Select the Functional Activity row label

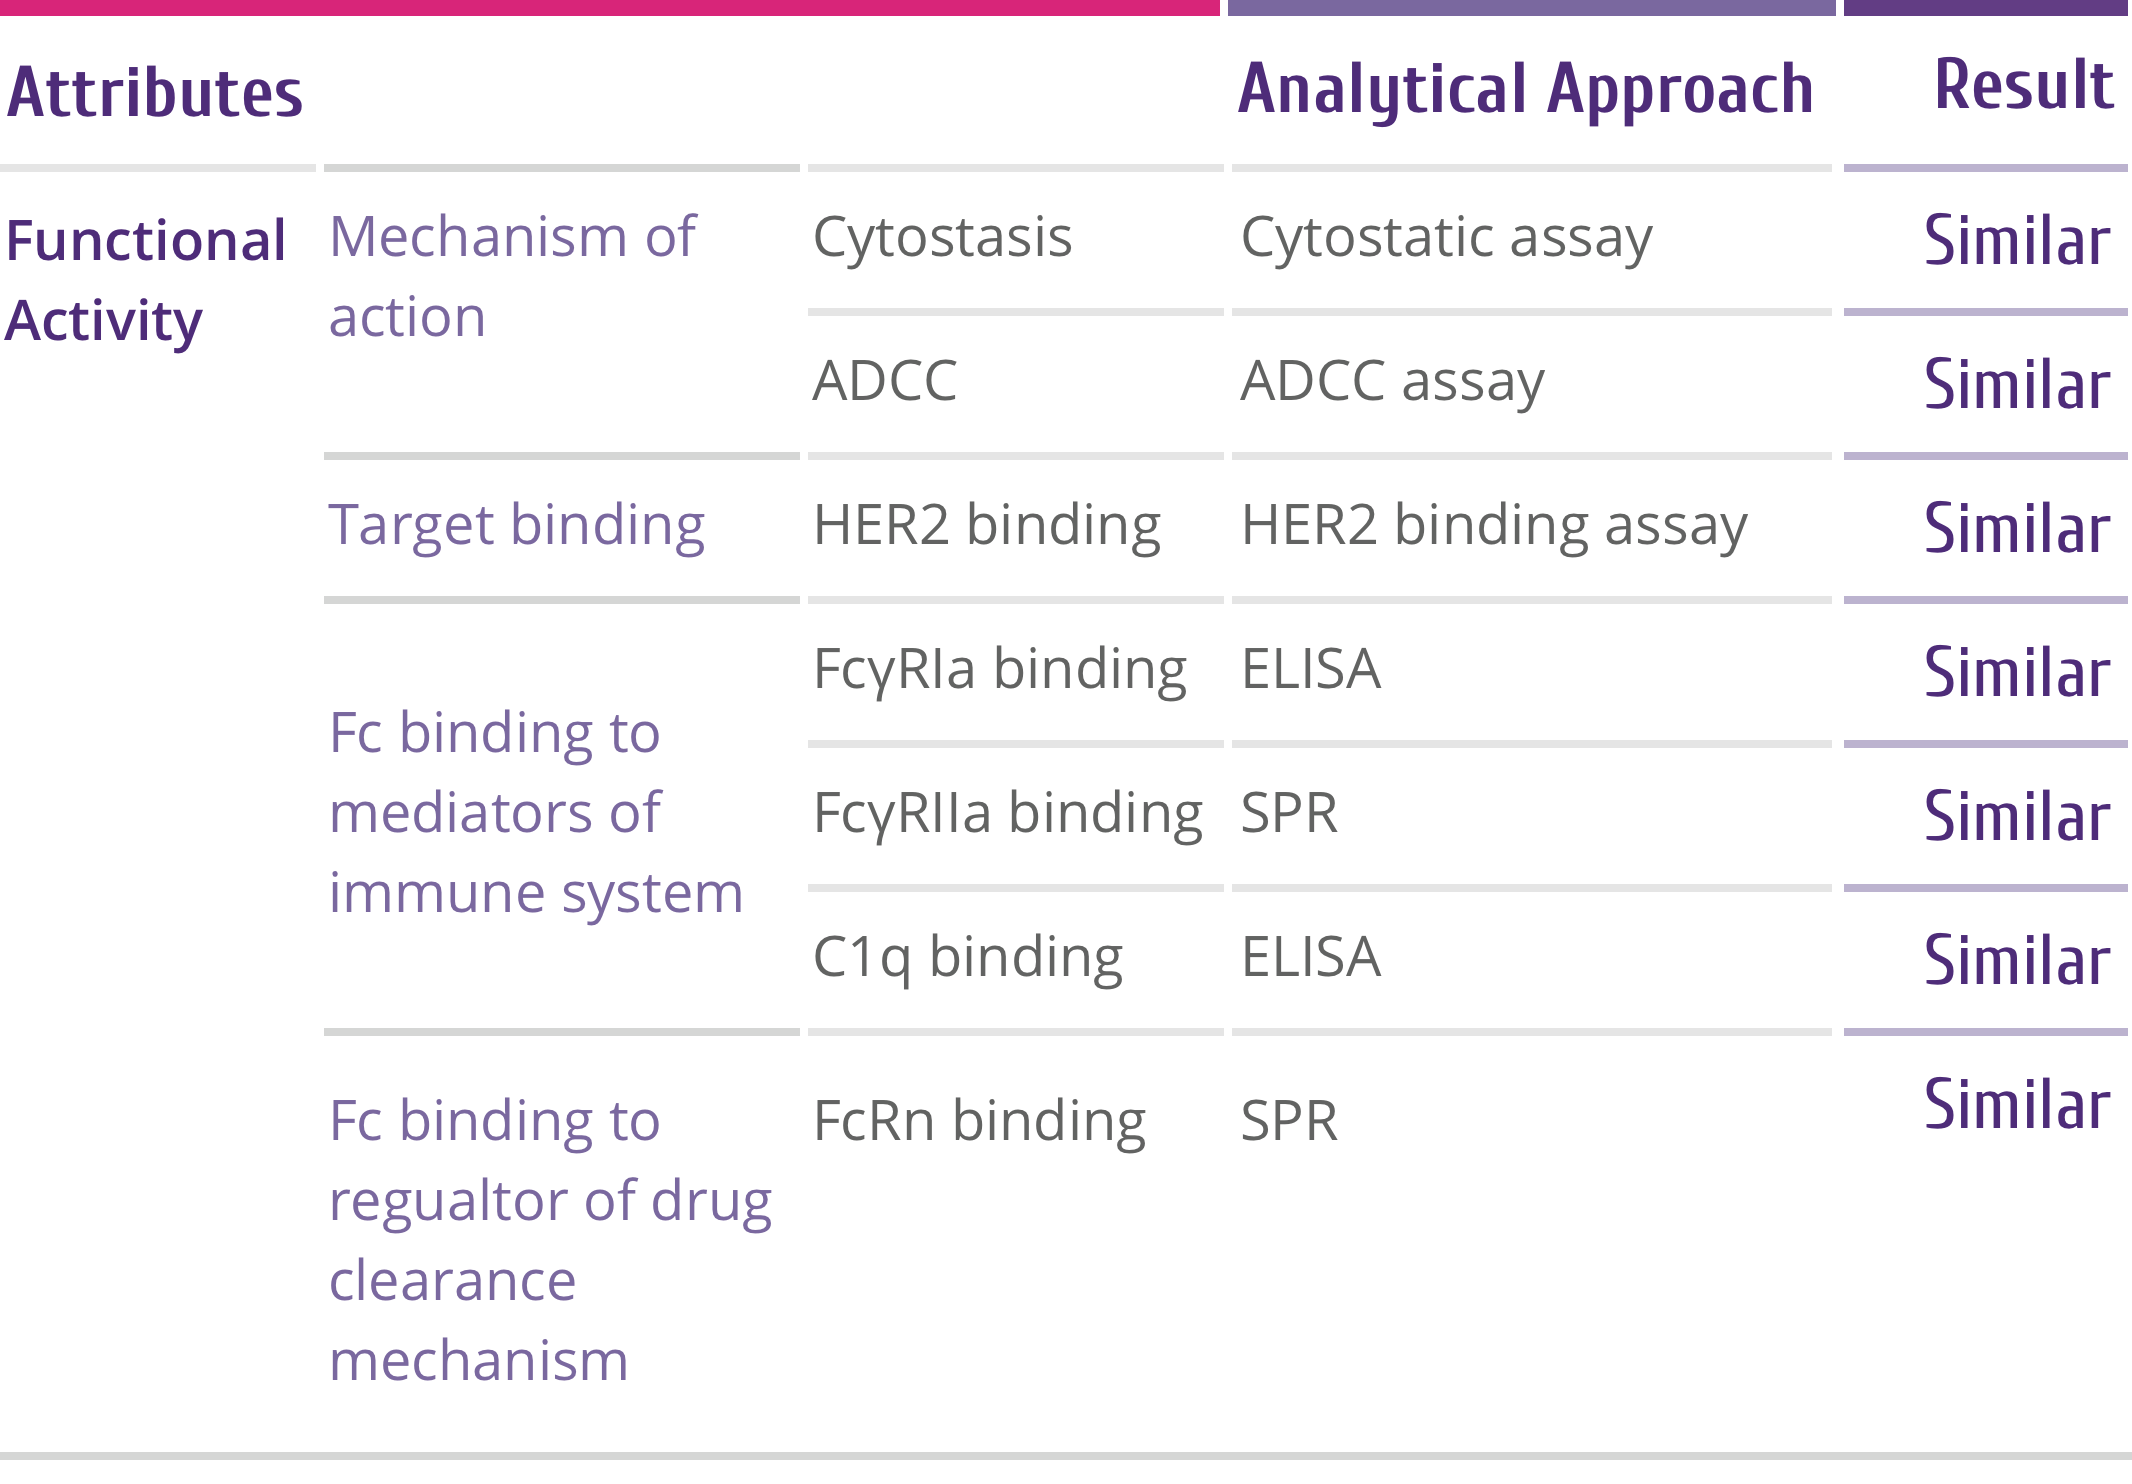tap(145, 280)
